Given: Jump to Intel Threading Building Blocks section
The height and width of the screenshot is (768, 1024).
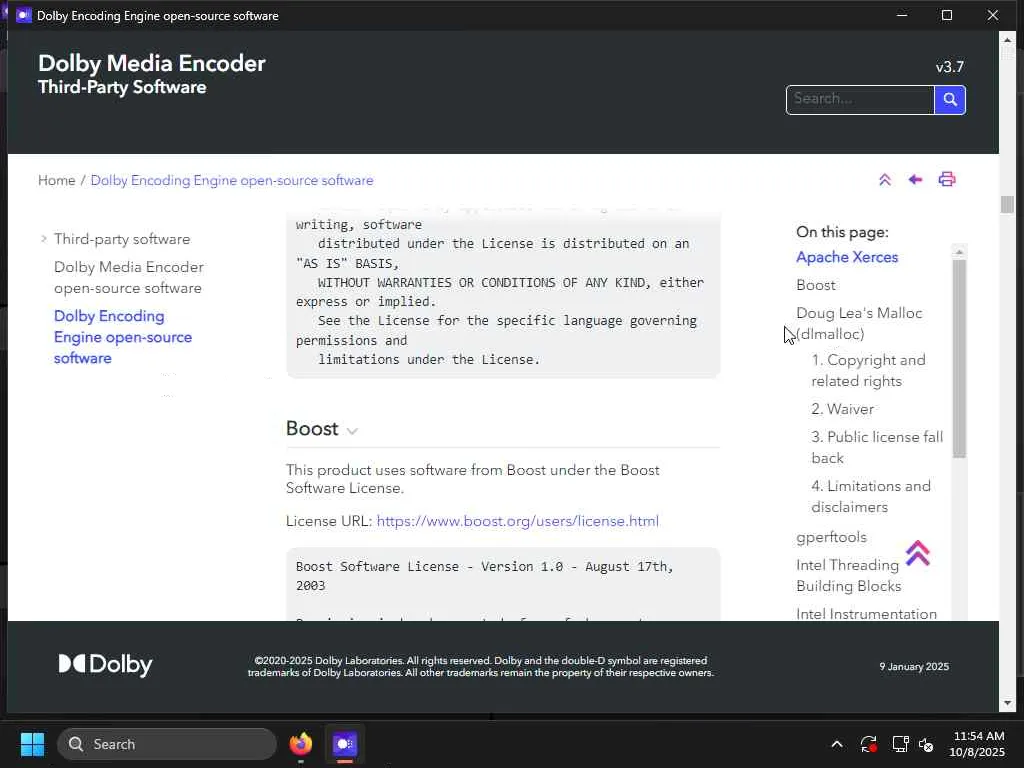Looking at the screenshot, I should tap(848, 575).
